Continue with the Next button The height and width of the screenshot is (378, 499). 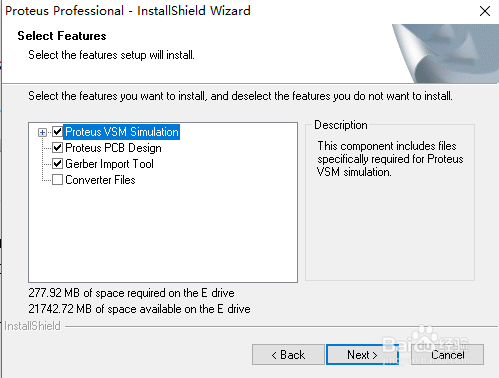pyautogui.click(x=362, y=355)
